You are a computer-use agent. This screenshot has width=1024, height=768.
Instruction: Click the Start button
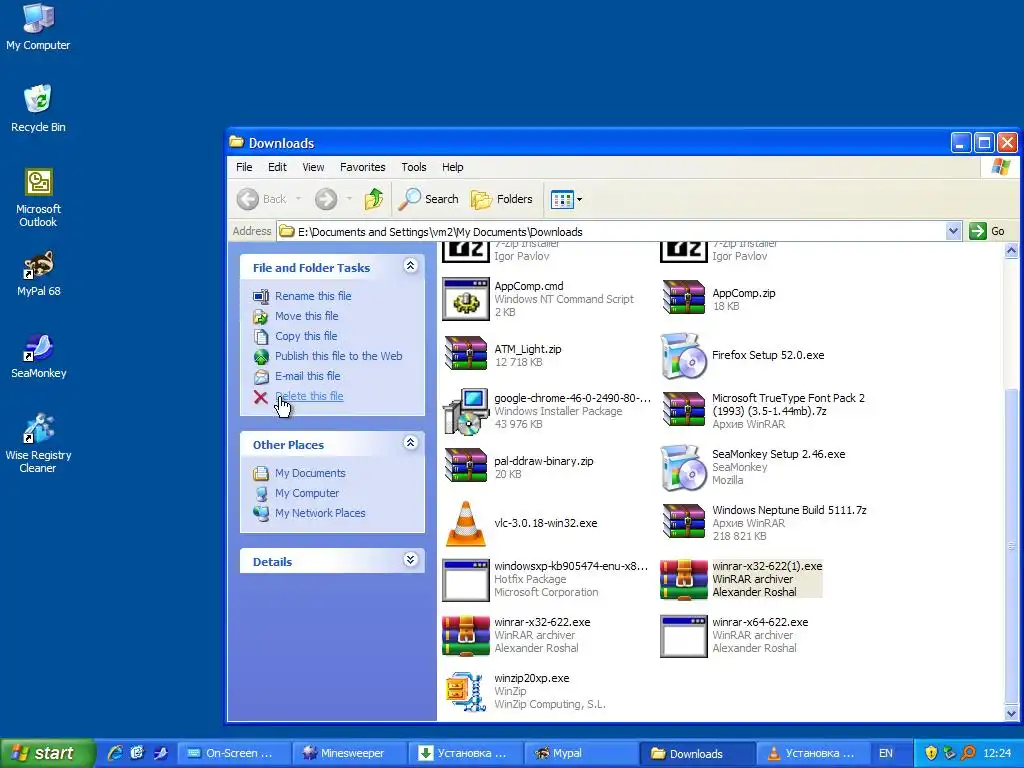(x=47, y=753)
